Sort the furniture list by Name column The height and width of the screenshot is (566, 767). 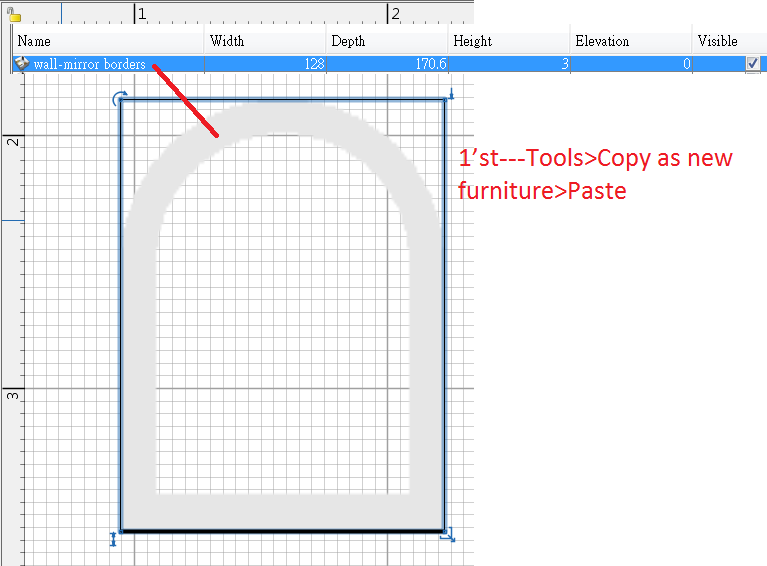108,41
